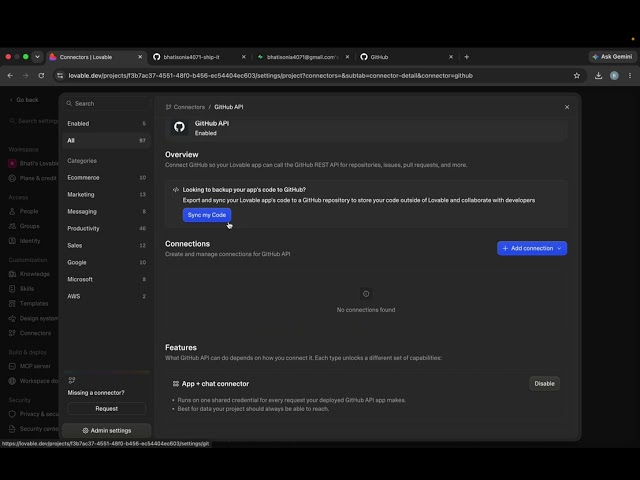
Task: Click the site information icon in address bar
Action: tap(60, 76)
